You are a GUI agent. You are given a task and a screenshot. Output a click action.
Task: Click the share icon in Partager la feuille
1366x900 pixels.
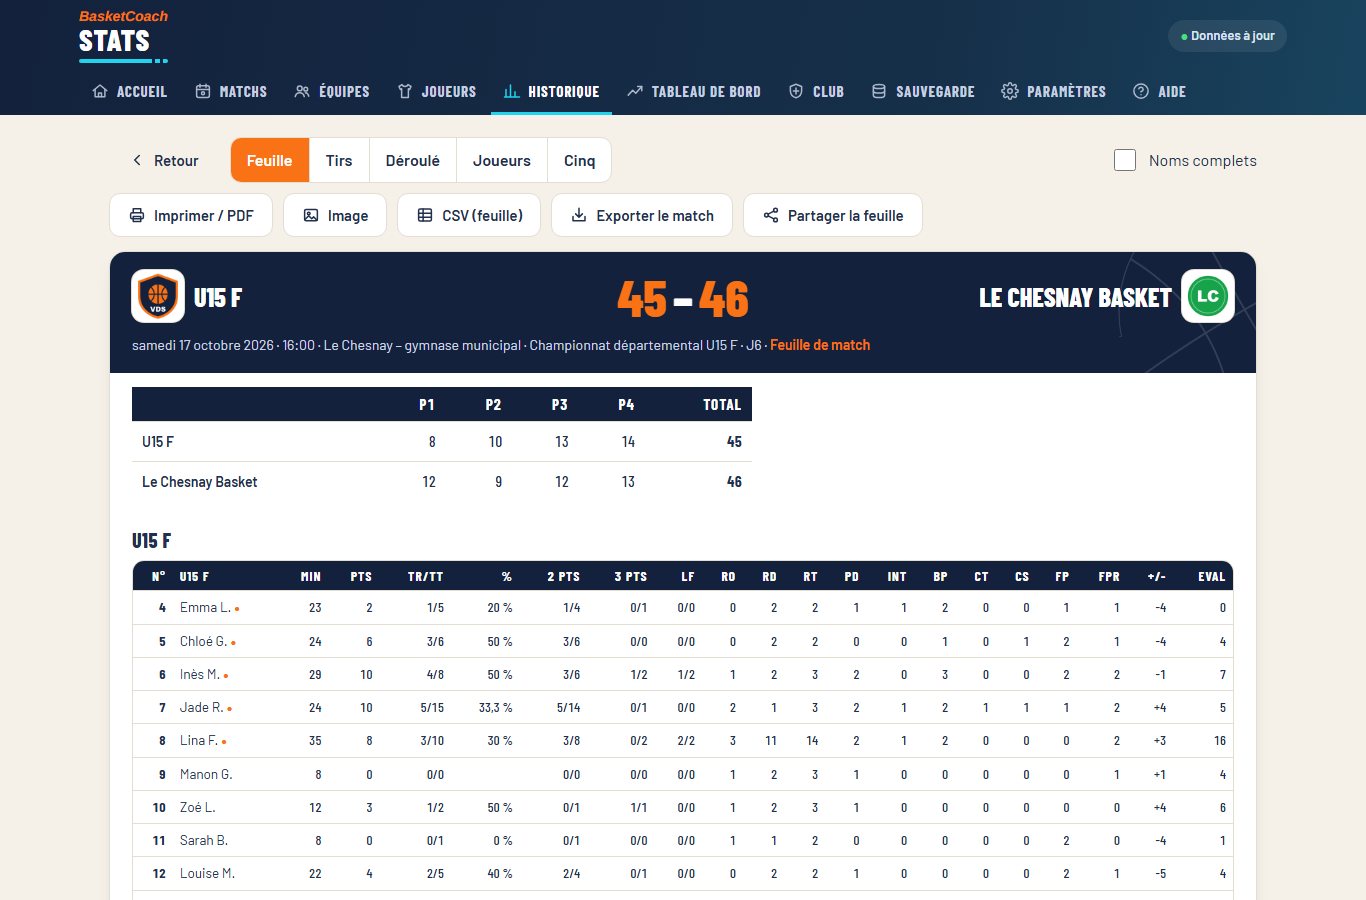[x=771, y=215]
